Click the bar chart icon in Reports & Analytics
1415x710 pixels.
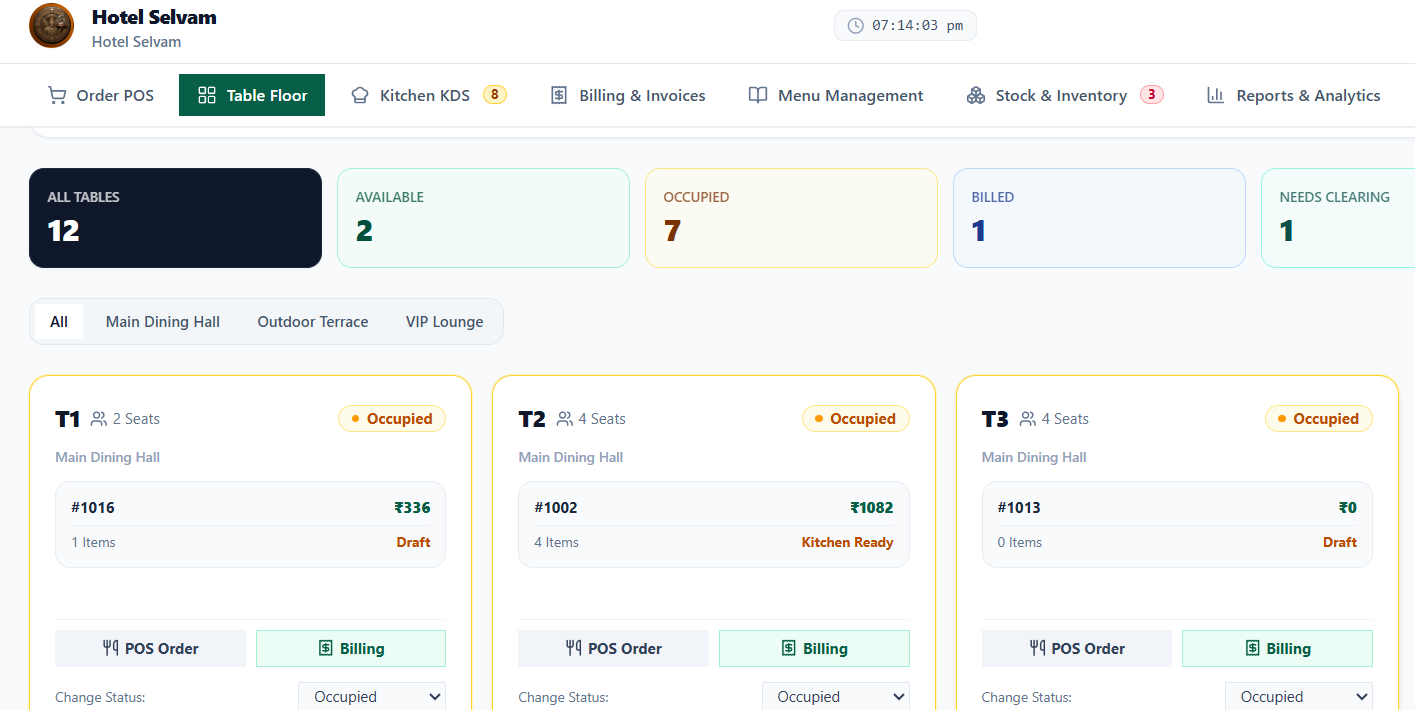click(x=1216, y=95)
